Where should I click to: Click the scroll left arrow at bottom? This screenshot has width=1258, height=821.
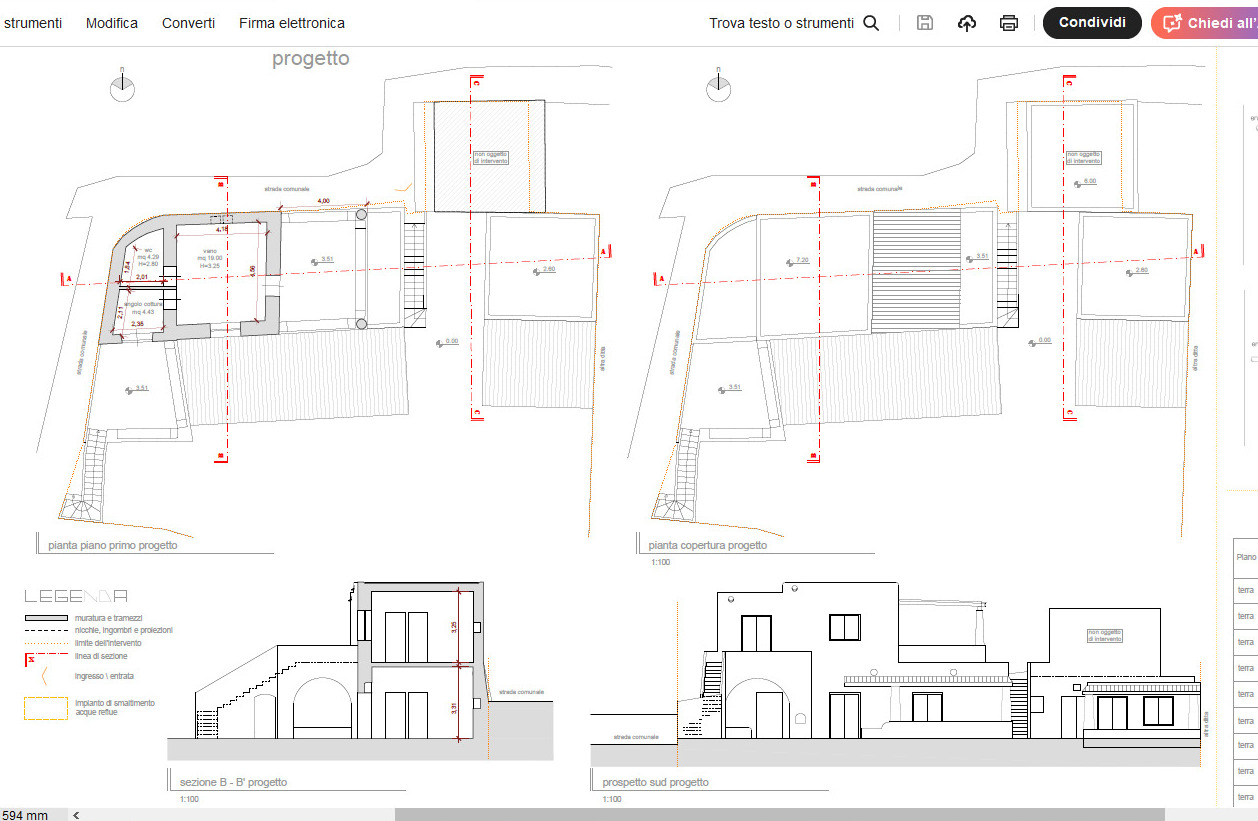click(77, 815)
